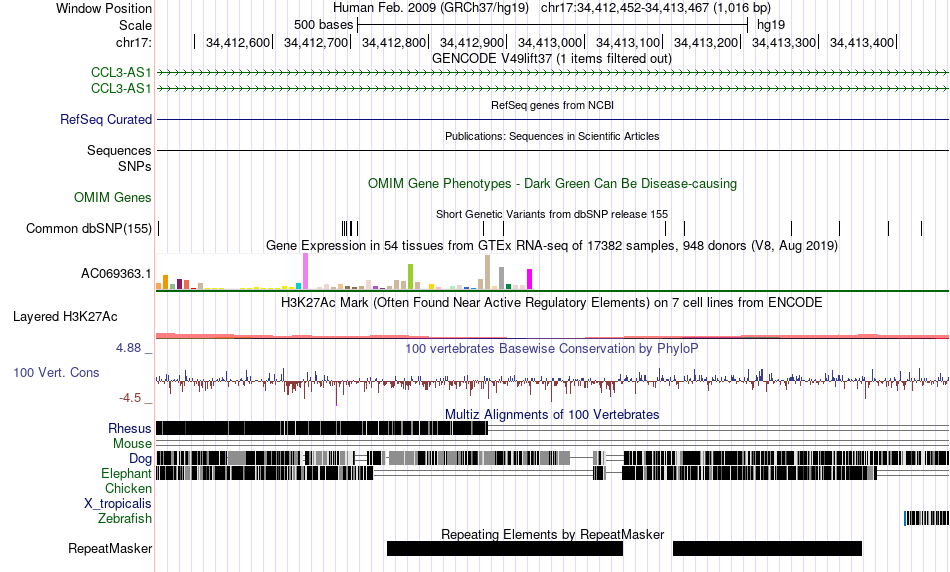Click the bright magenta GTEx expression bar

coord(530,279)
